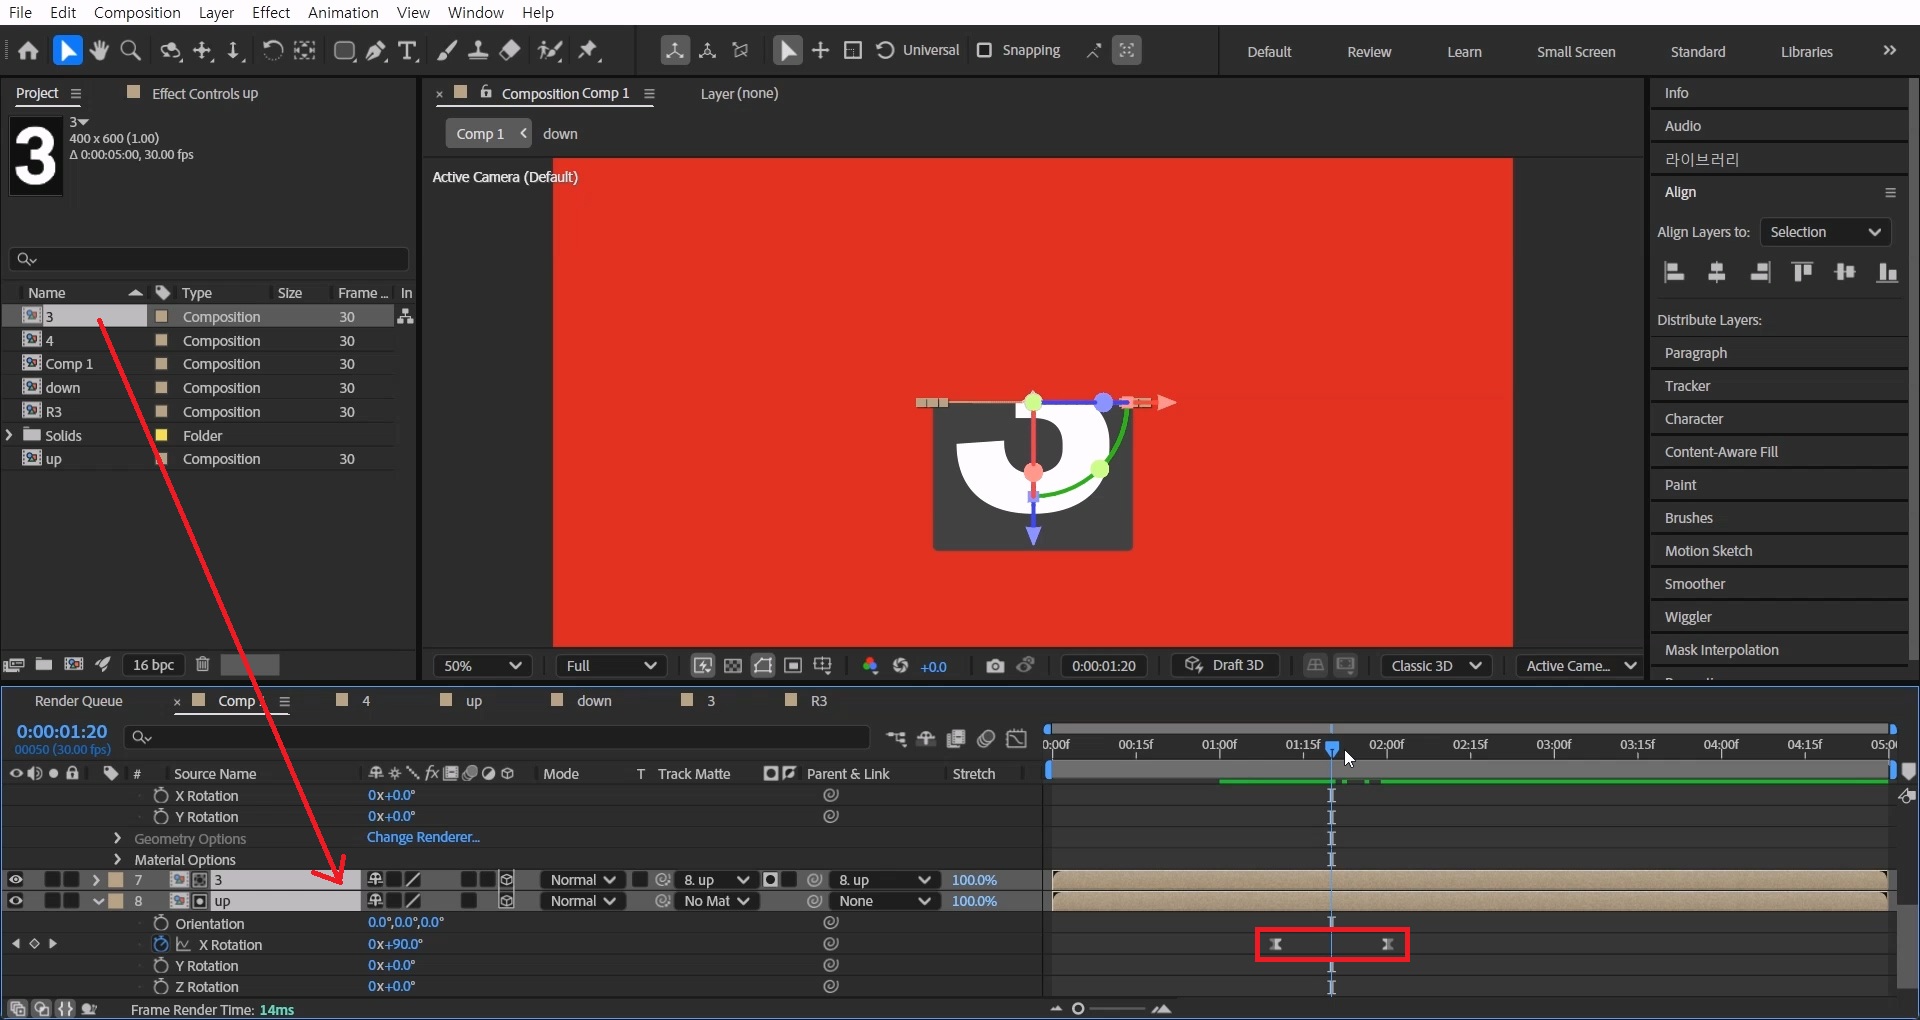Click the Solids folder yellow label swatch
This screenshot has width=1920, height=1020.
[x=161, y=435]
